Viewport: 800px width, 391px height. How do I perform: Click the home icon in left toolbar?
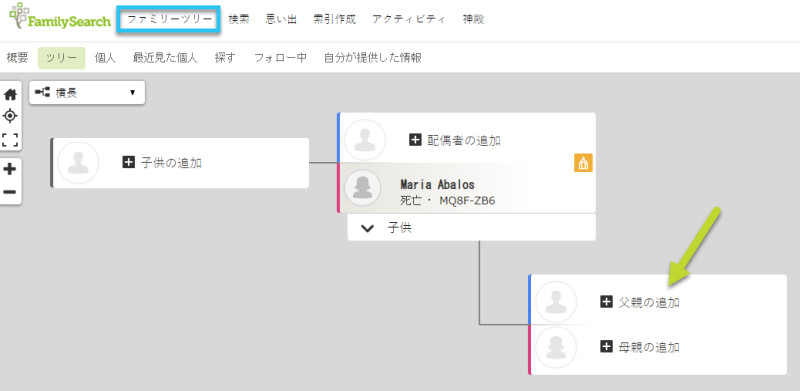click(10, 94)
